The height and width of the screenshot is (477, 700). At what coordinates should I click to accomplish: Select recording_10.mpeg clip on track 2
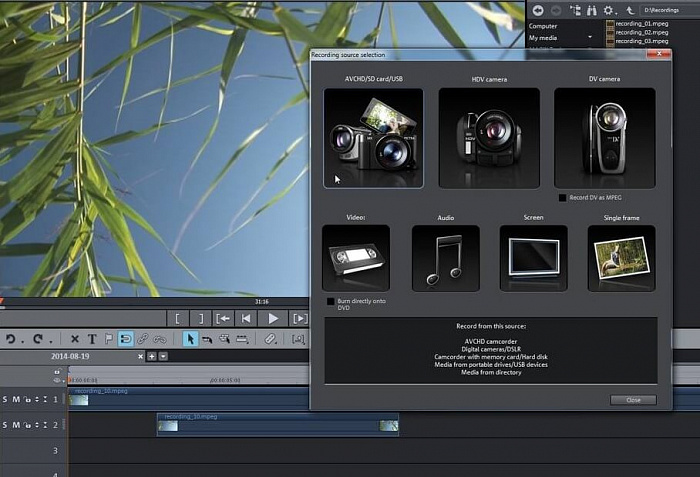point(278,425)
